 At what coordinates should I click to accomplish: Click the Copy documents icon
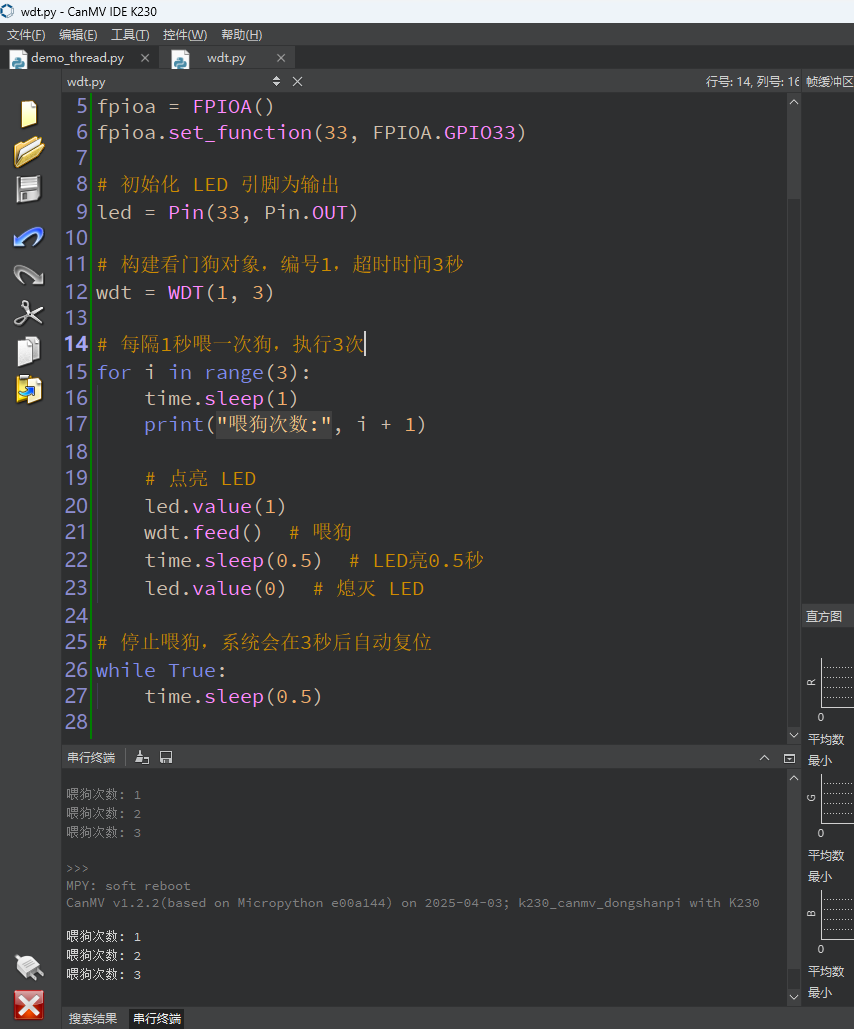point(28,351)
